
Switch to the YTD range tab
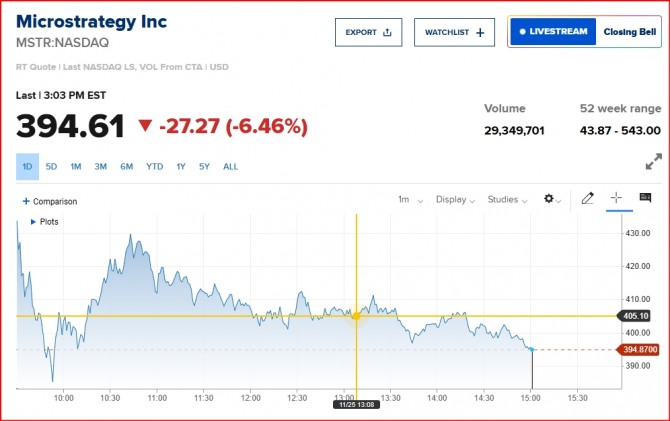tap(154, 166)
